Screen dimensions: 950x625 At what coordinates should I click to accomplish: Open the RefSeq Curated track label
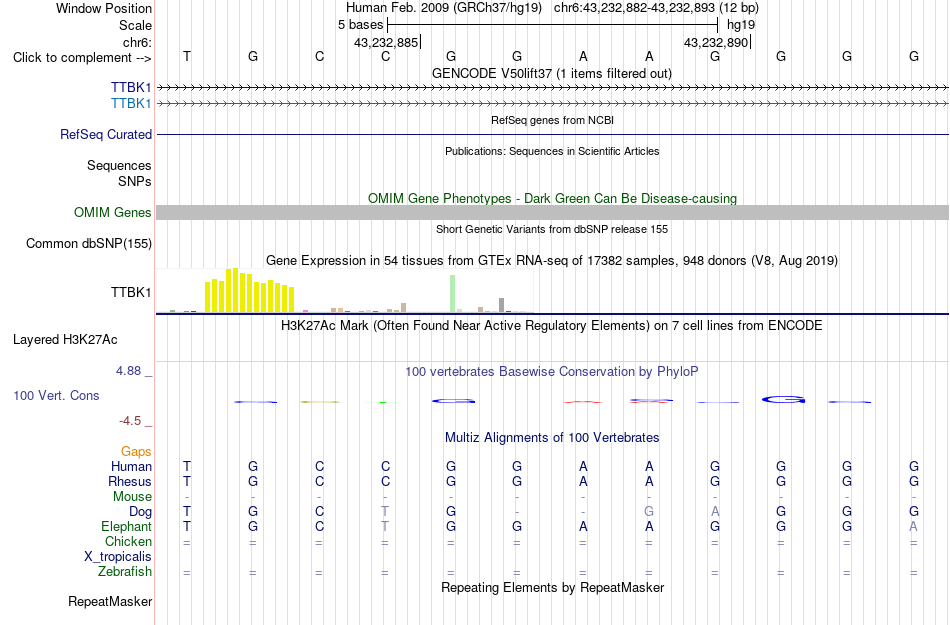pos(106,134)
